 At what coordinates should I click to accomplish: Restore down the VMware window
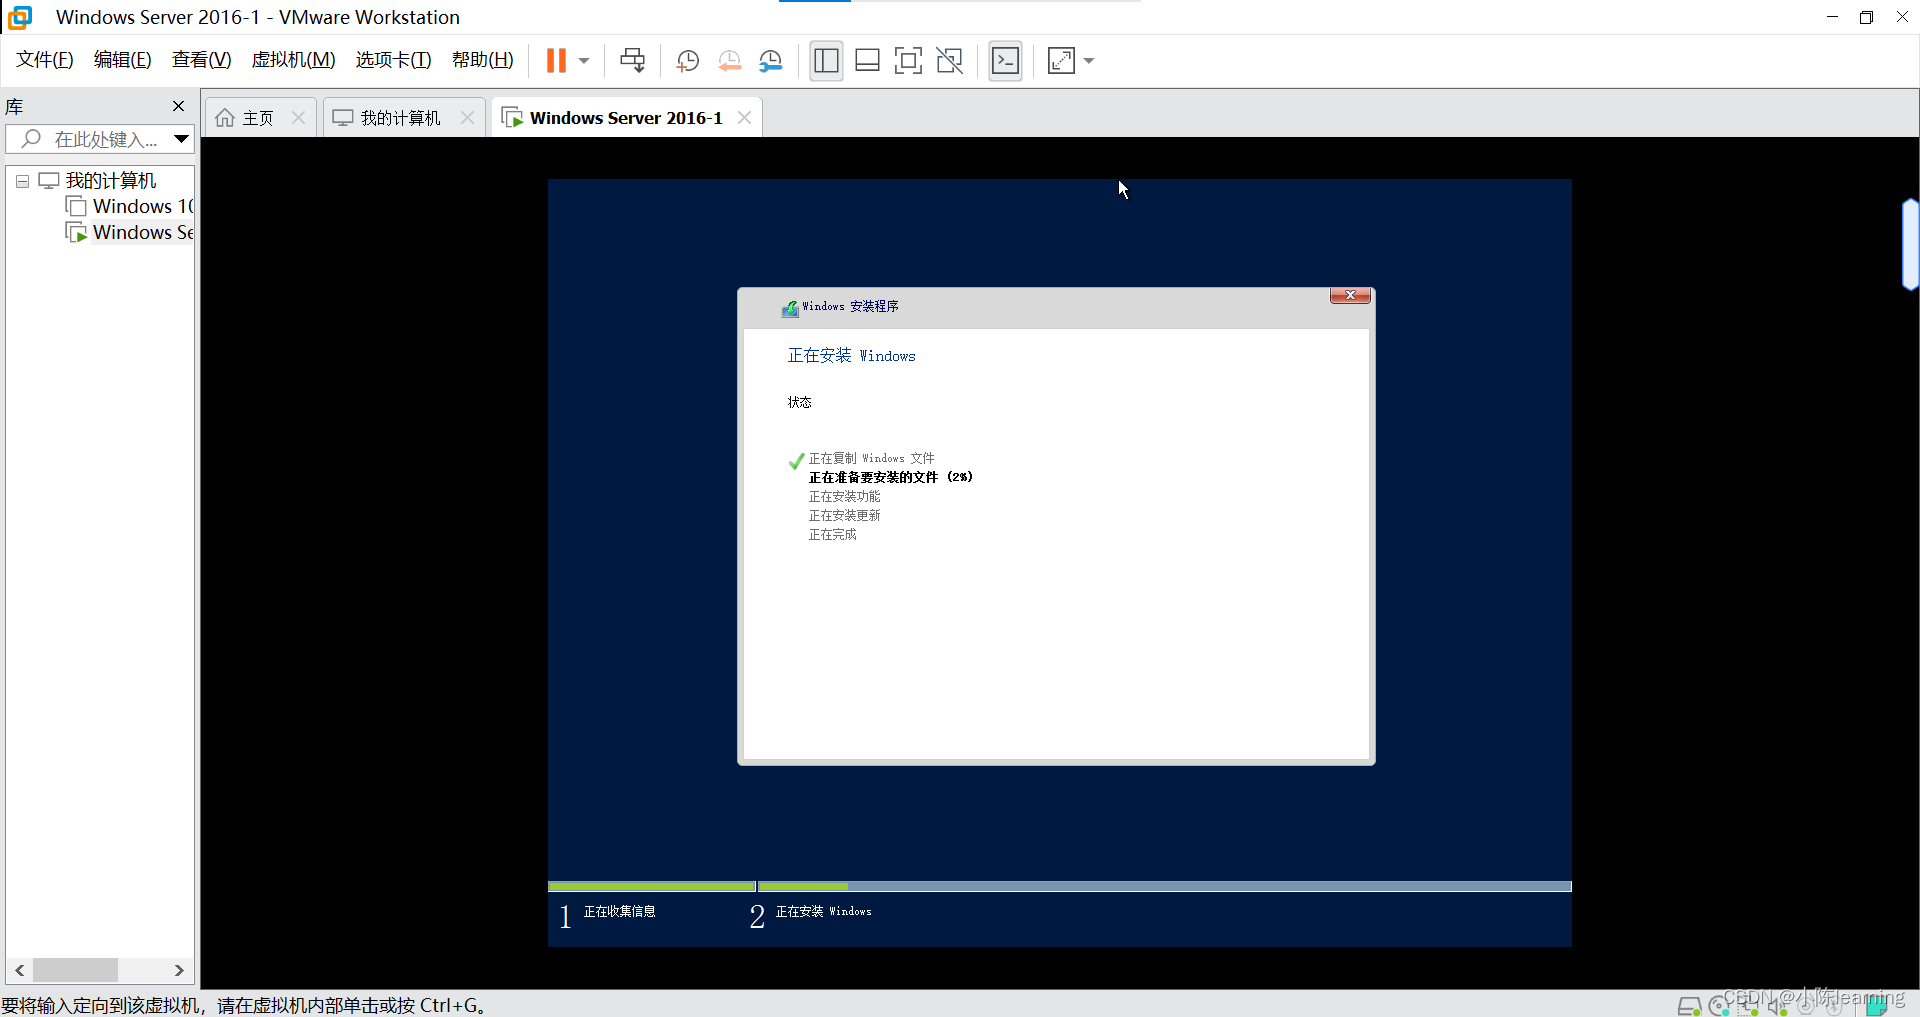1866,17
